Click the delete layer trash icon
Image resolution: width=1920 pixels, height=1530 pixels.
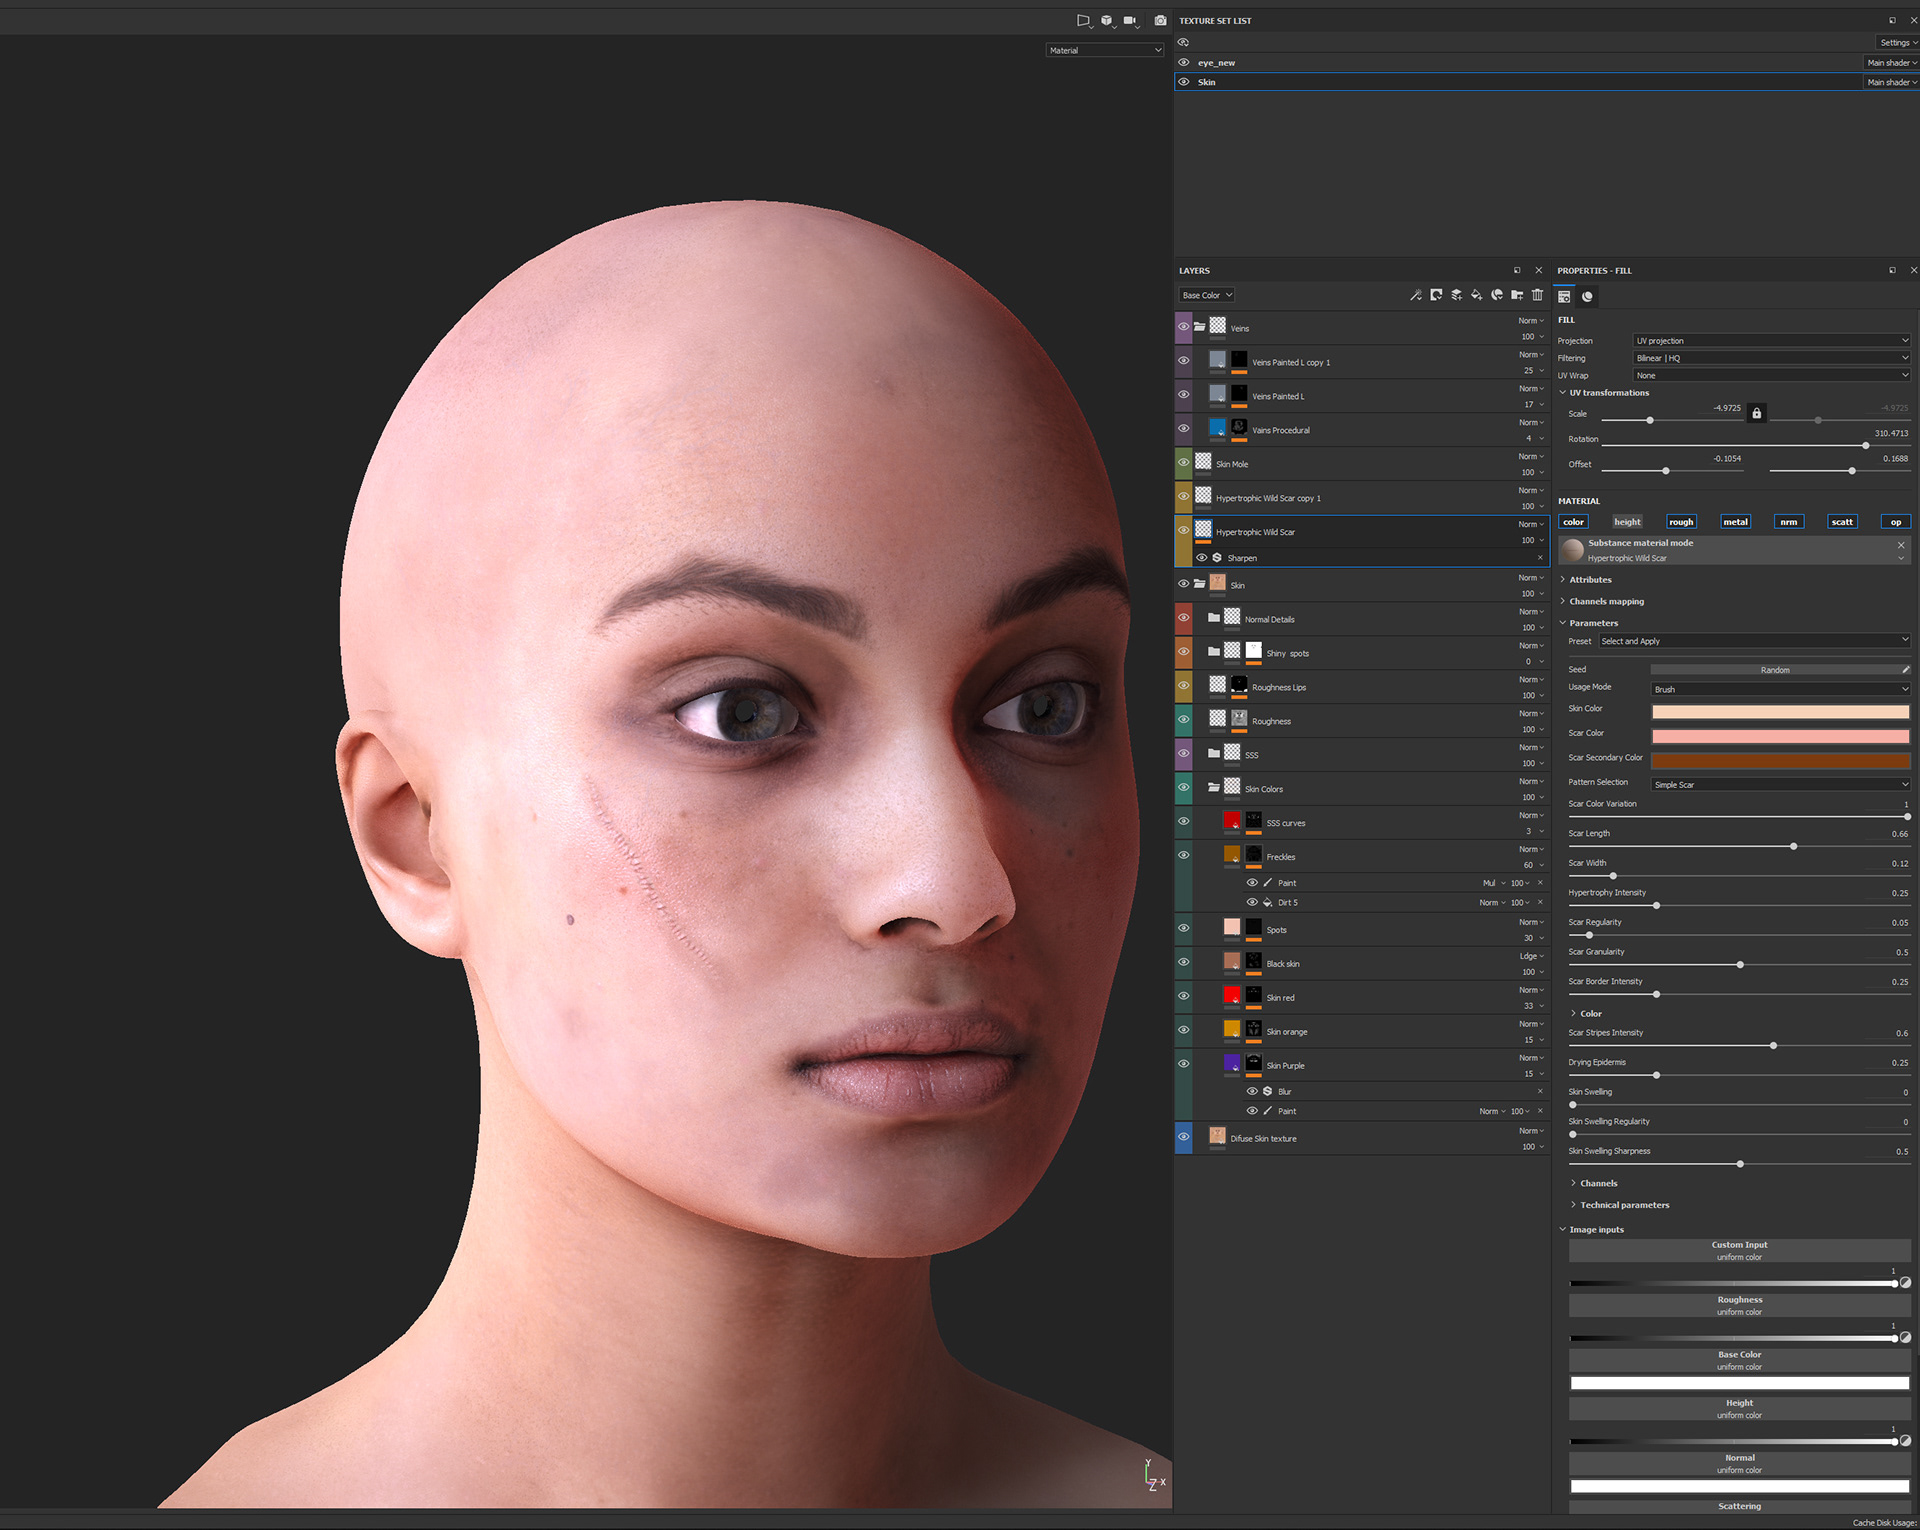tap(1537, 295)
